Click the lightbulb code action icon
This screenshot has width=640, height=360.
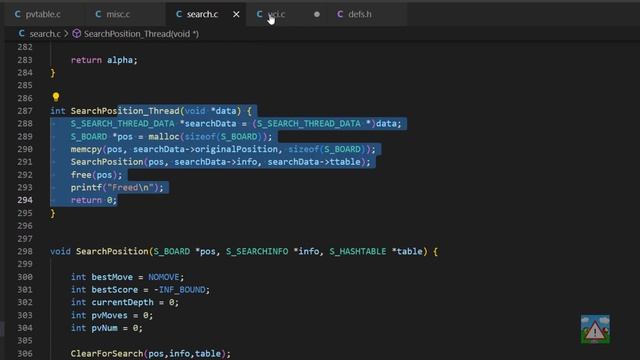[x=56, y=97]
